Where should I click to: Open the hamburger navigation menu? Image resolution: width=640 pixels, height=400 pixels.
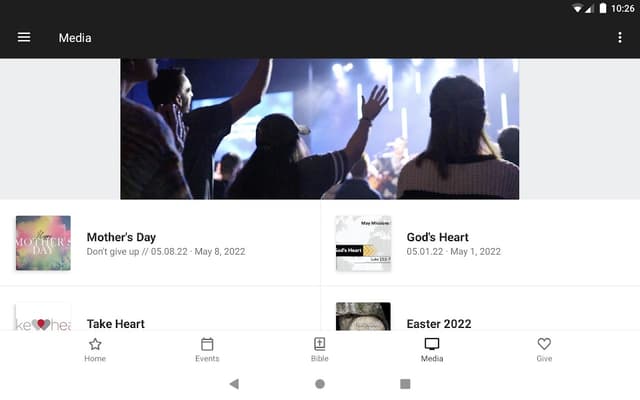24,37
